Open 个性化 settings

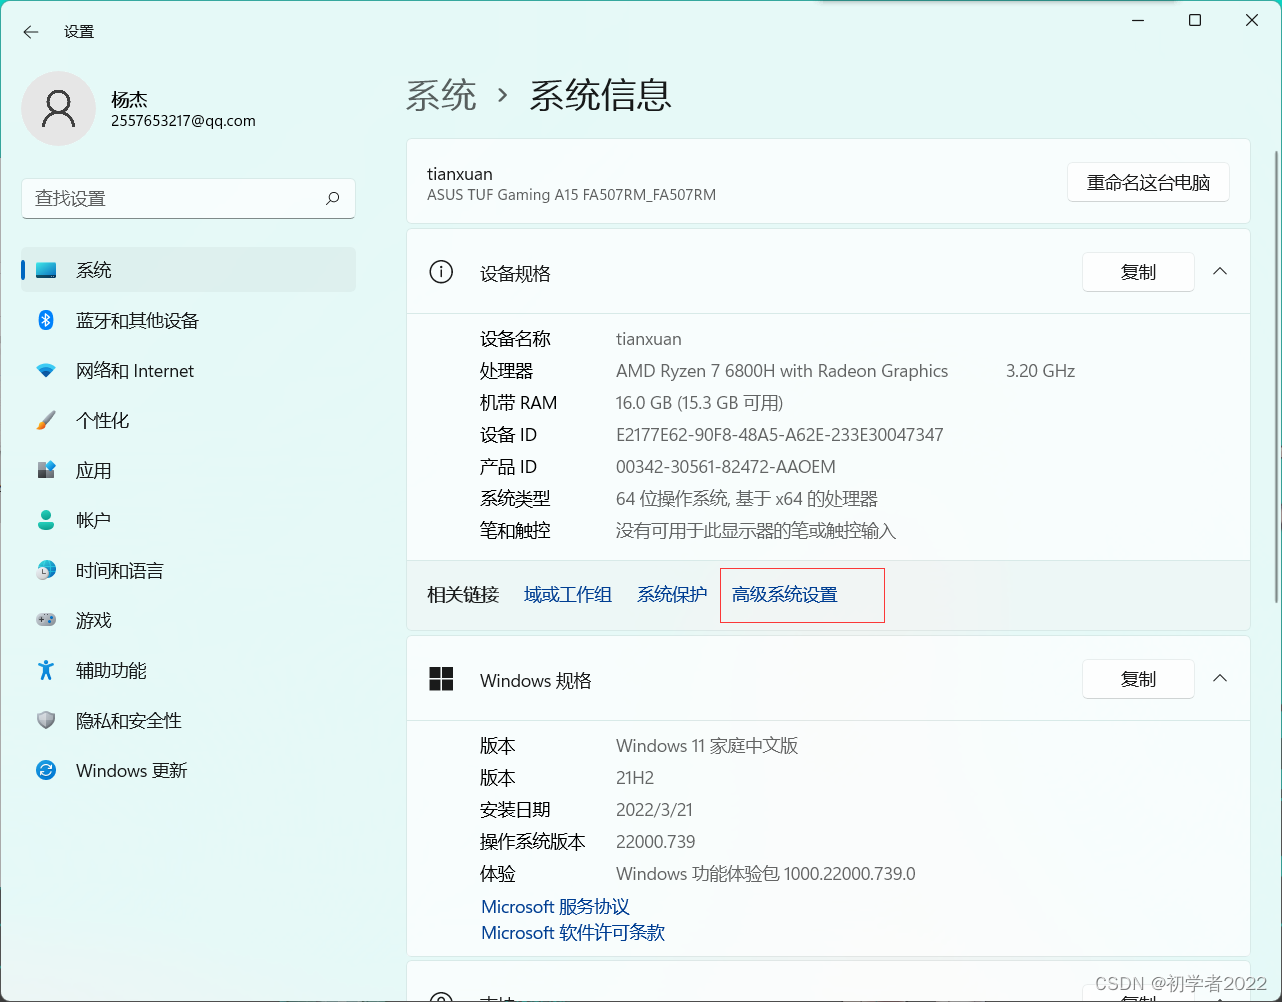point(188,420)
